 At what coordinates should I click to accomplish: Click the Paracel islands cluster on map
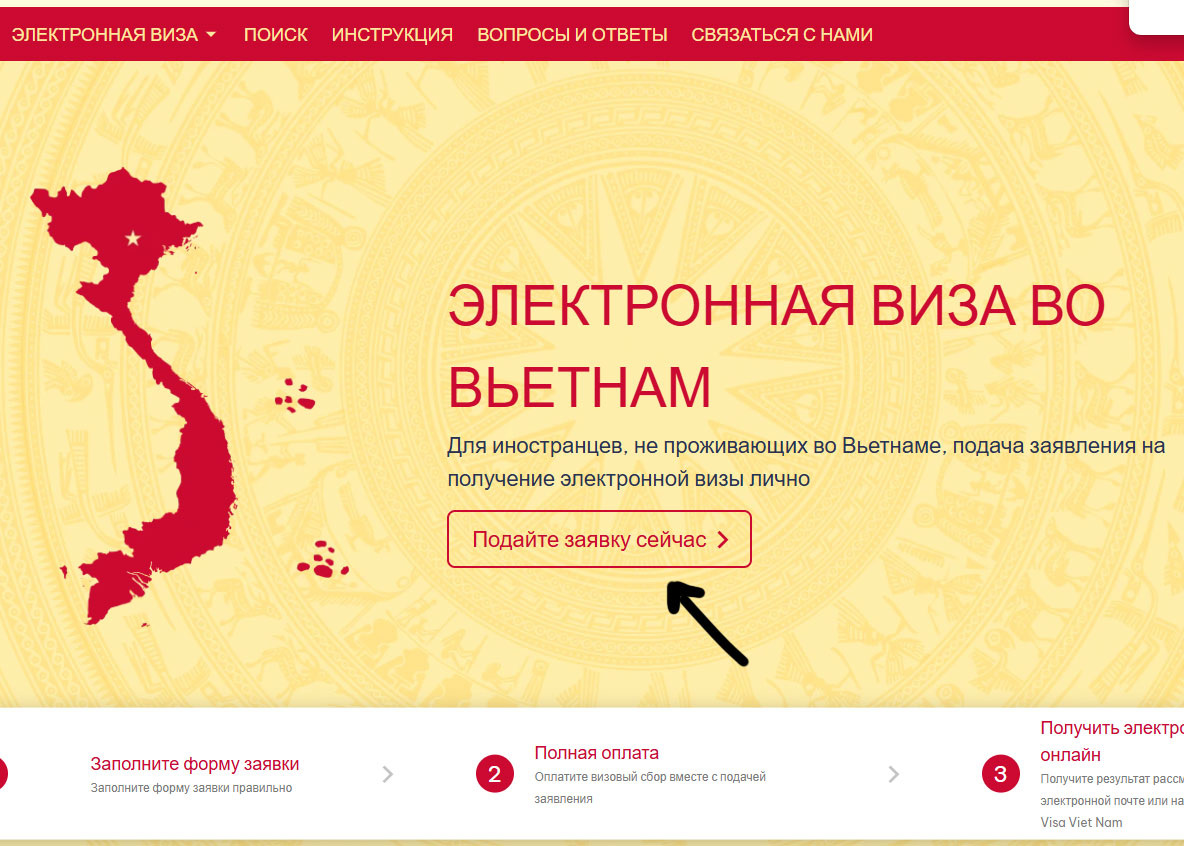(294, 396)
